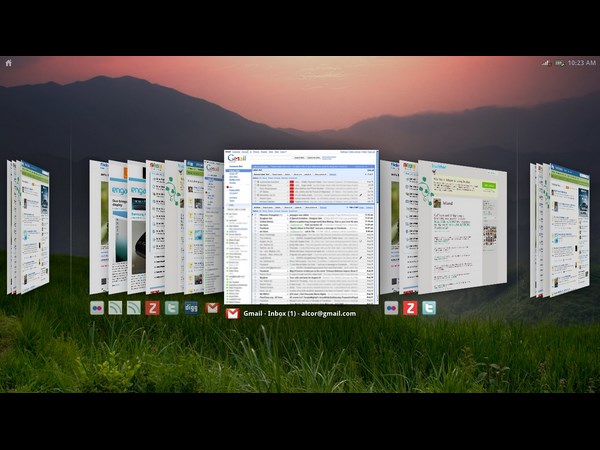Open the centered Gmail inbox window preview

click(301, 227)
